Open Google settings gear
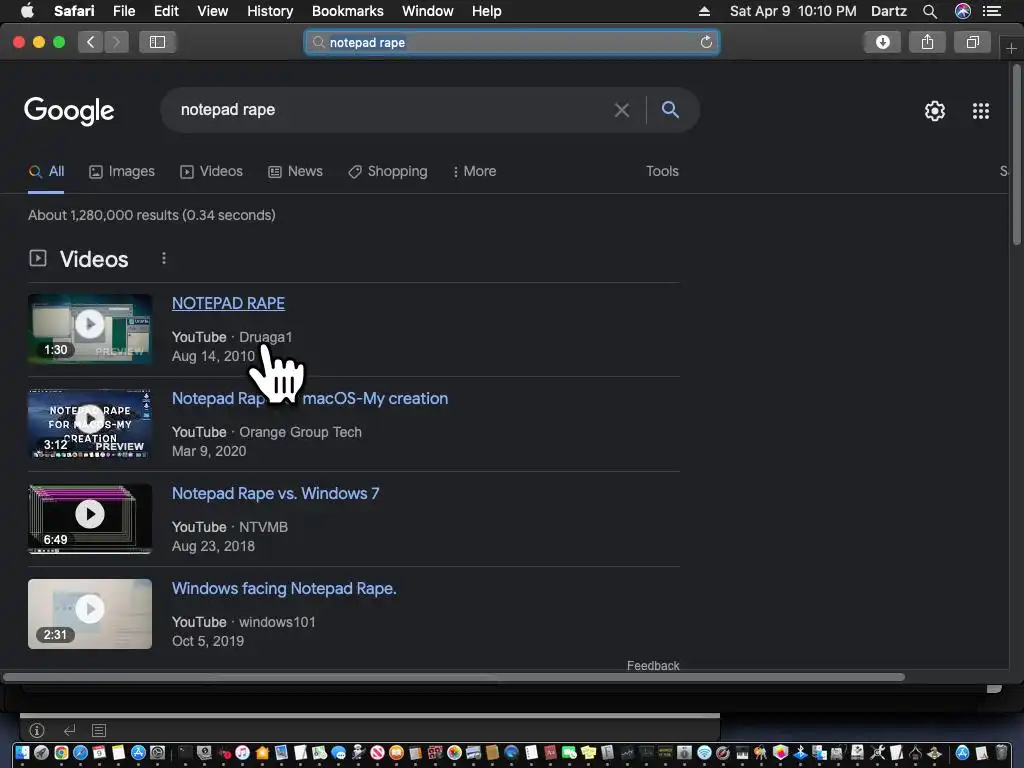Screen dimensions: 1024x768 click(935, 111)
